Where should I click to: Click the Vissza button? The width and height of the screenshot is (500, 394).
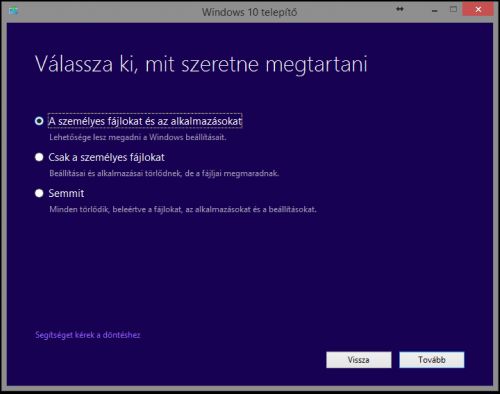click(x=359, y=360)
